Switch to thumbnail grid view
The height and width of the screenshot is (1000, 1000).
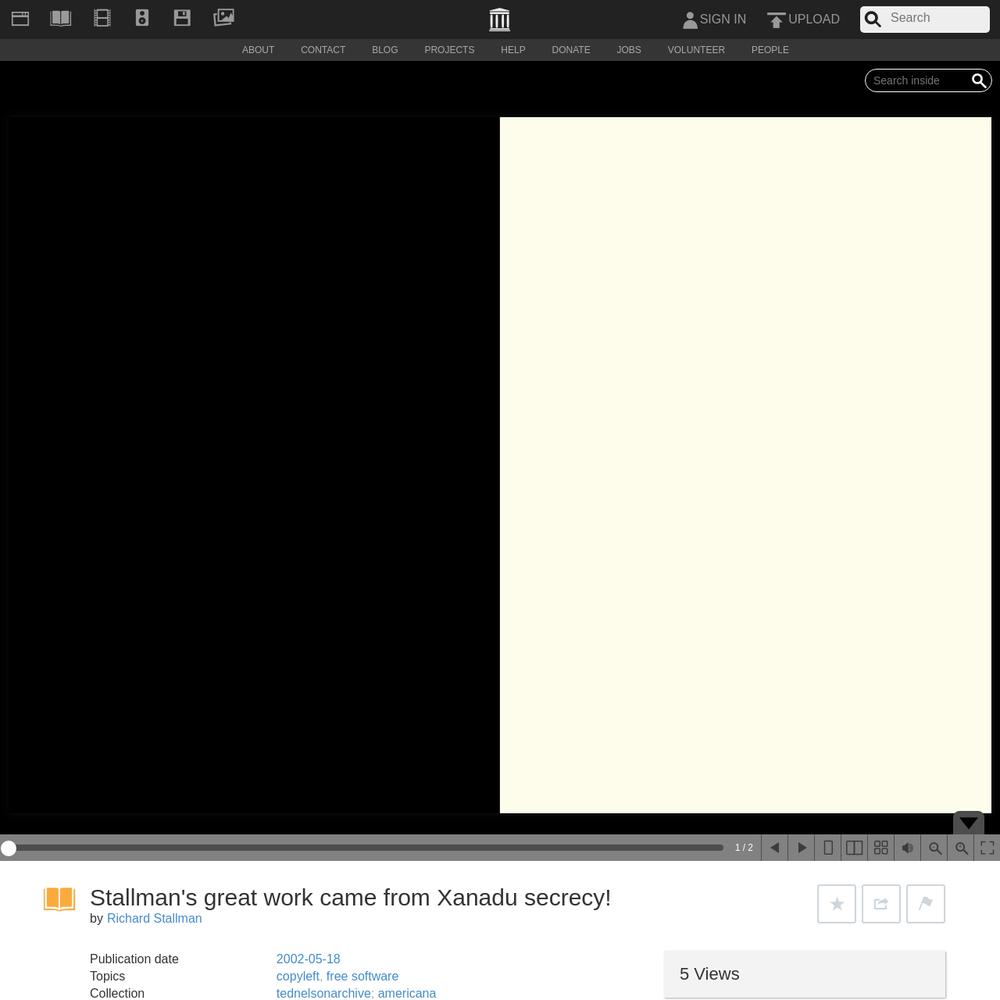[x=881, y=848]
